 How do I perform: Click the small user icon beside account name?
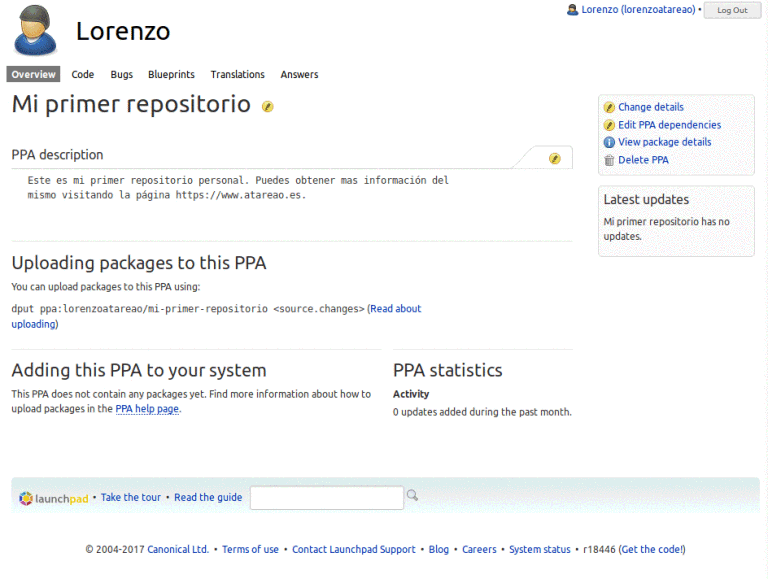click(572, 10)
